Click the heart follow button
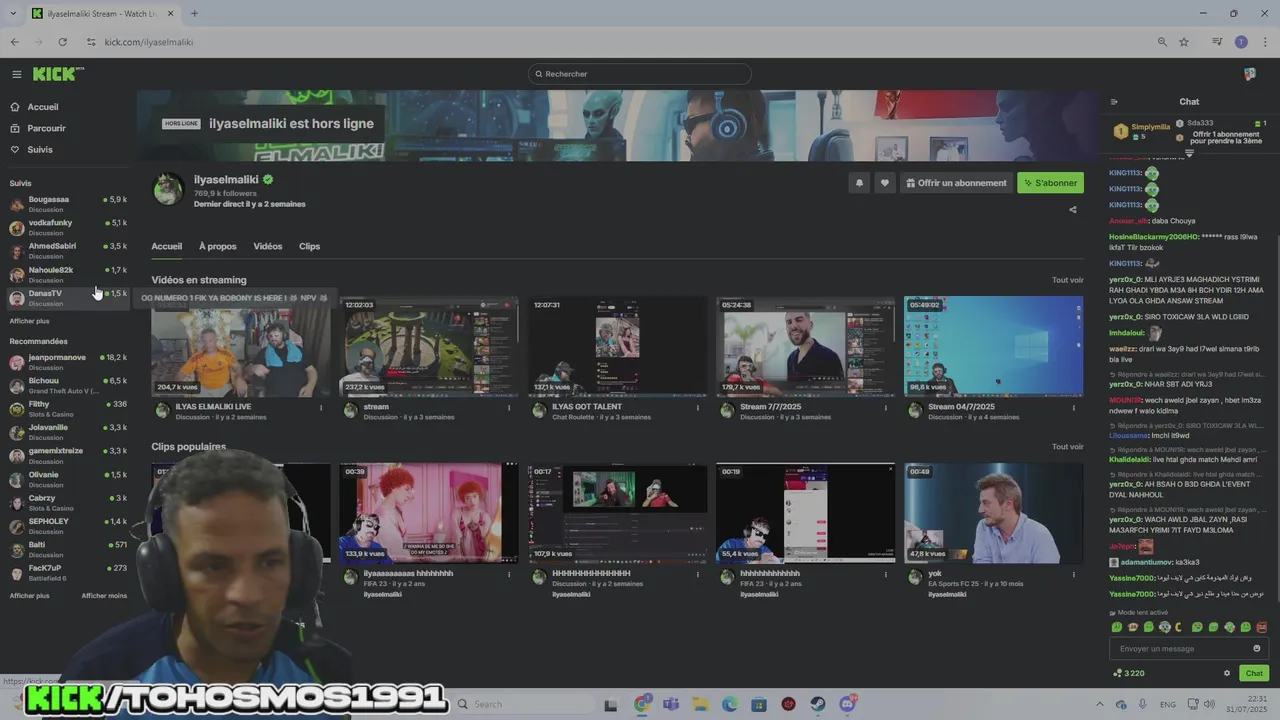The width and height of the screenshot is (1280, 720). [884, 183]
